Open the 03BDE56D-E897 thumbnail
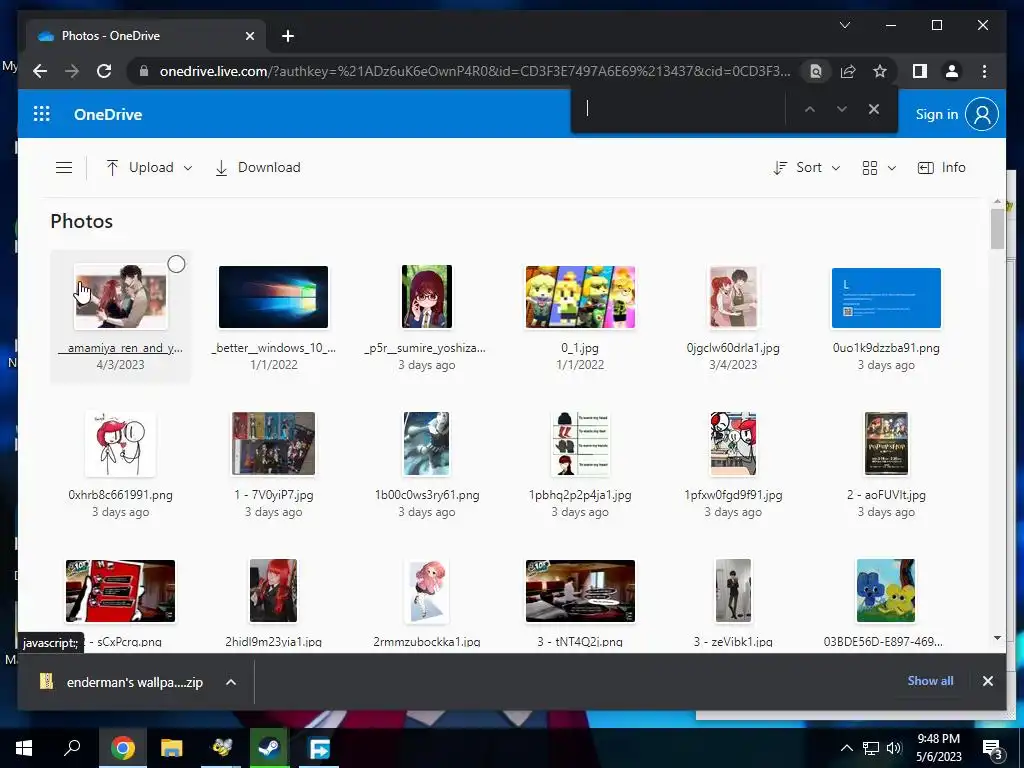Screen dimensions: 1024x768 tap(886, 591)
